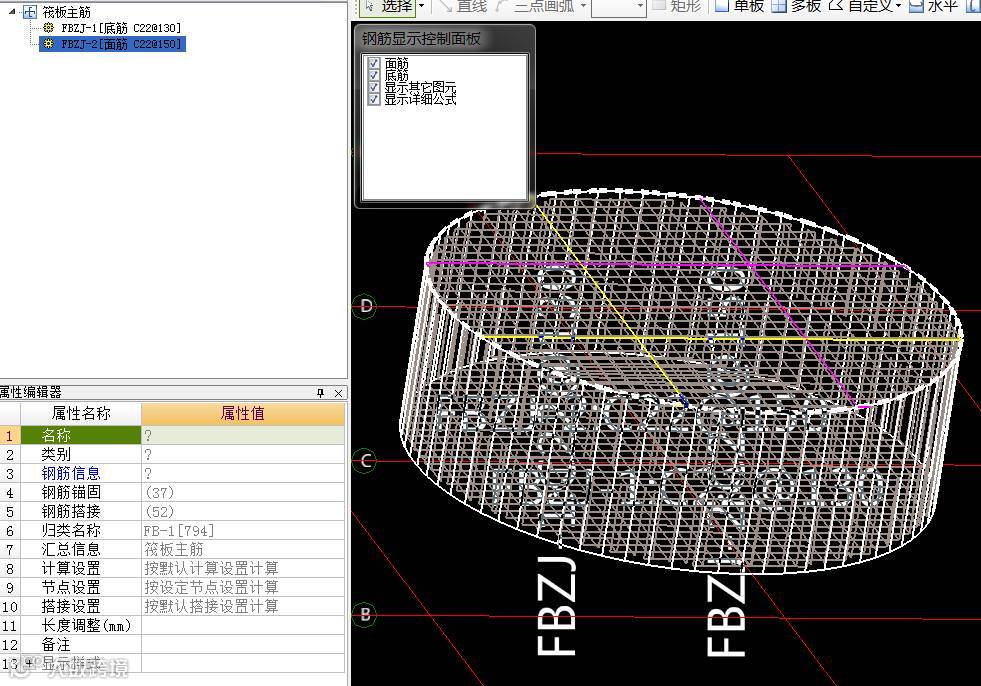This screenshot has width=981, height=686.
Task: Click the 筏板主筋 folder icon in tree
Action: coord(30,13)
